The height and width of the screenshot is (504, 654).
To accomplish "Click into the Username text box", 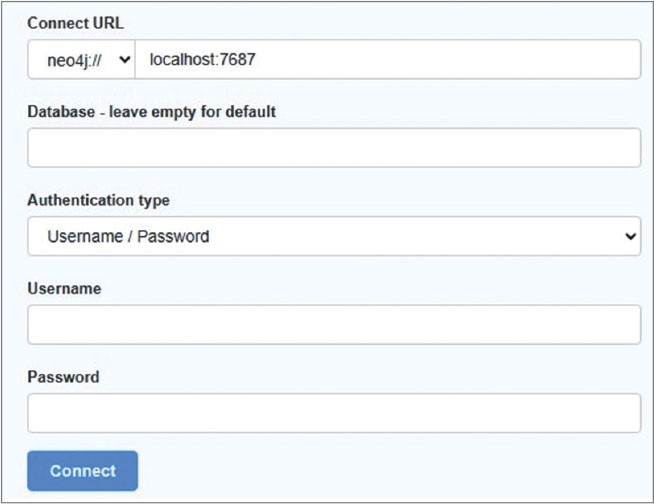I will click(333, 325).
